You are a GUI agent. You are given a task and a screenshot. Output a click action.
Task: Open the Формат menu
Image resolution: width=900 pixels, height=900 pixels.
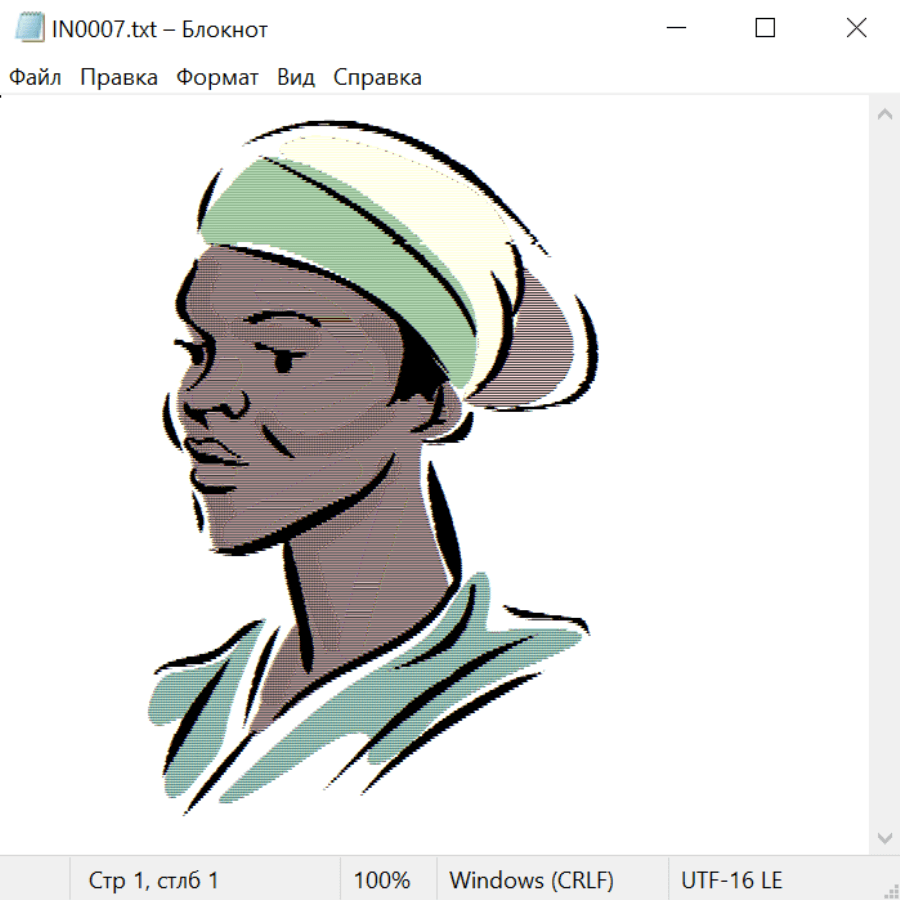[217, 78]
